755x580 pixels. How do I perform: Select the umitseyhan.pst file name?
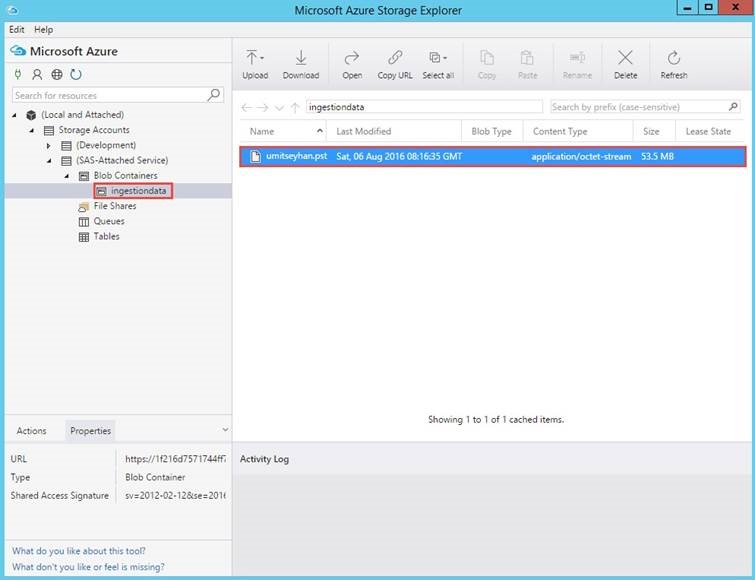296,156
